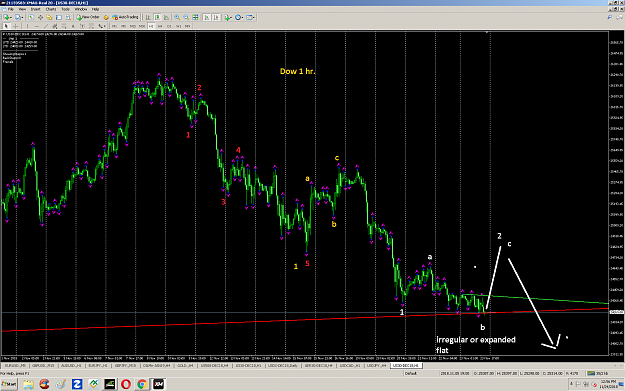This screenshot has height=391, width=625.
Task: Select the trendline drawing tool
Action: [46, 26]
